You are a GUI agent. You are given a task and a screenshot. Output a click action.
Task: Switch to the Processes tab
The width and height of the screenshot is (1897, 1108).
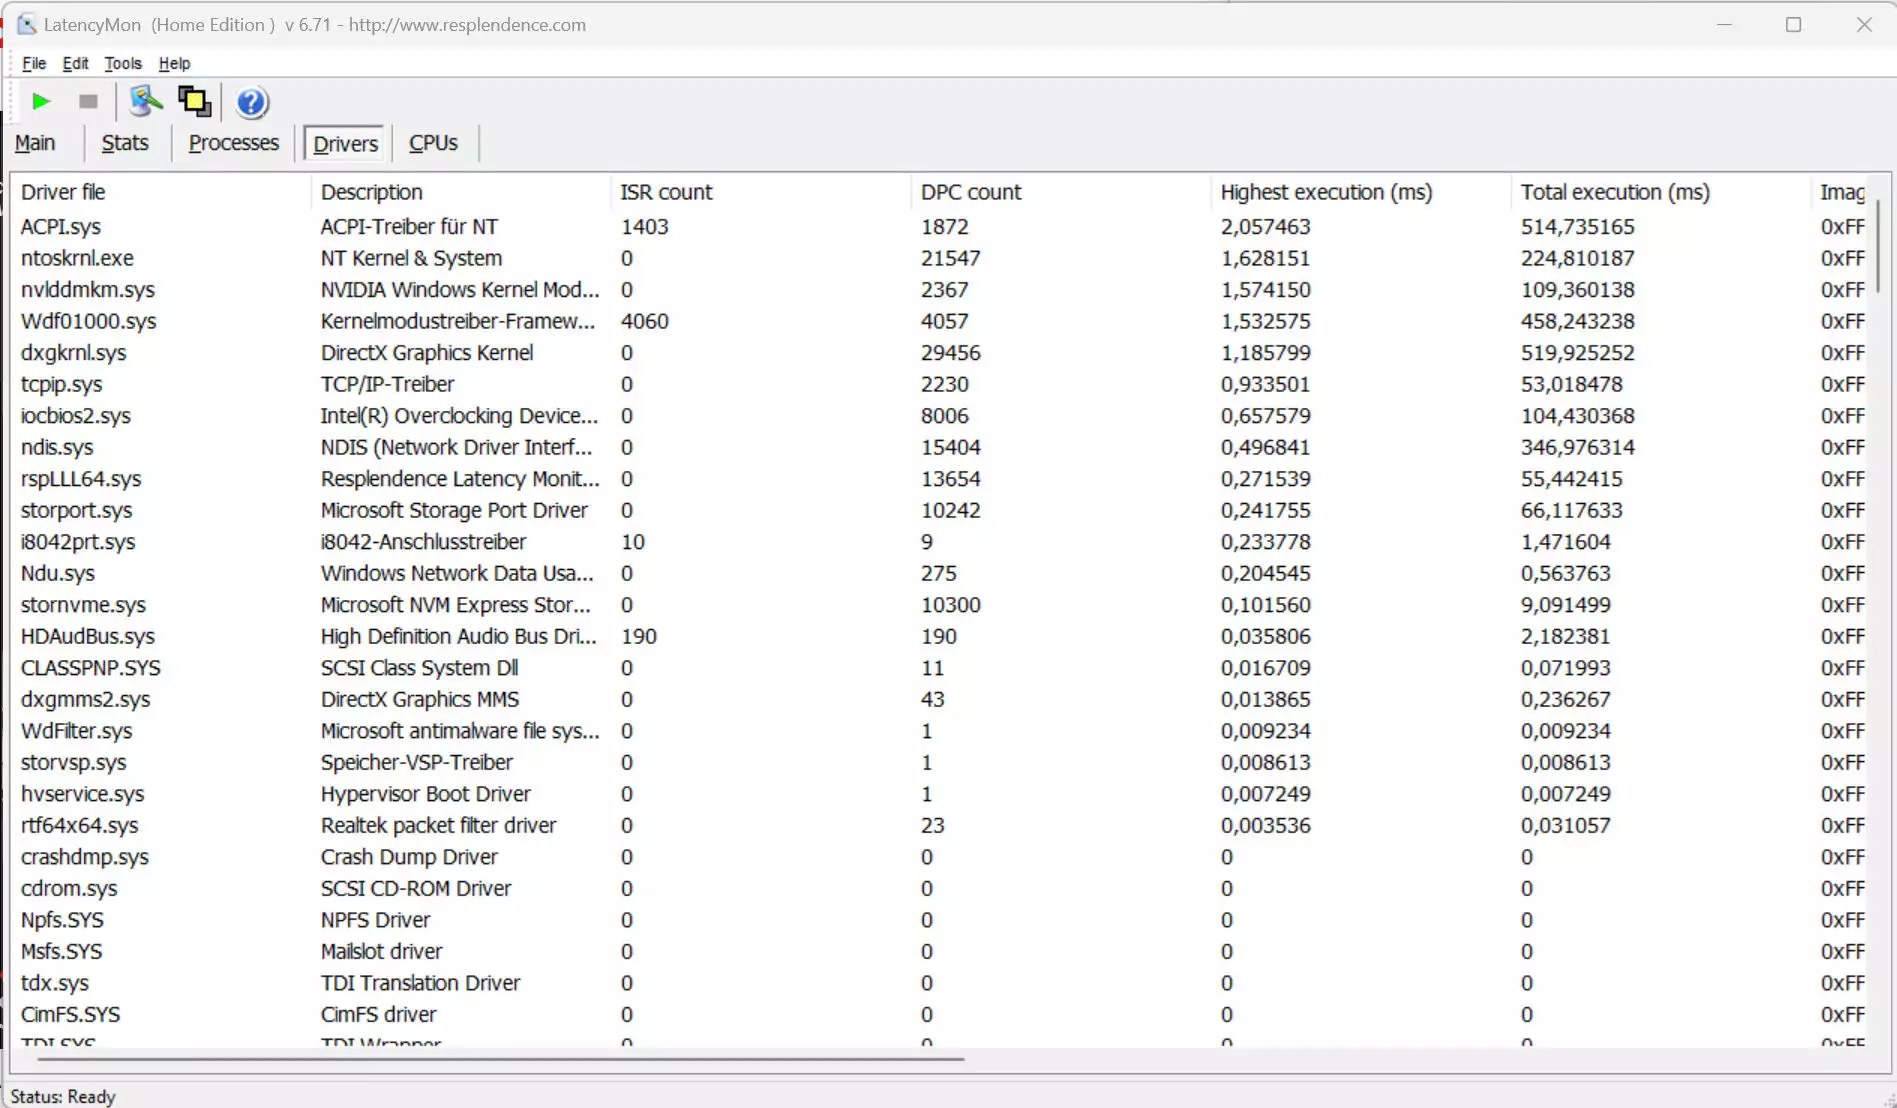coord(234,143)
